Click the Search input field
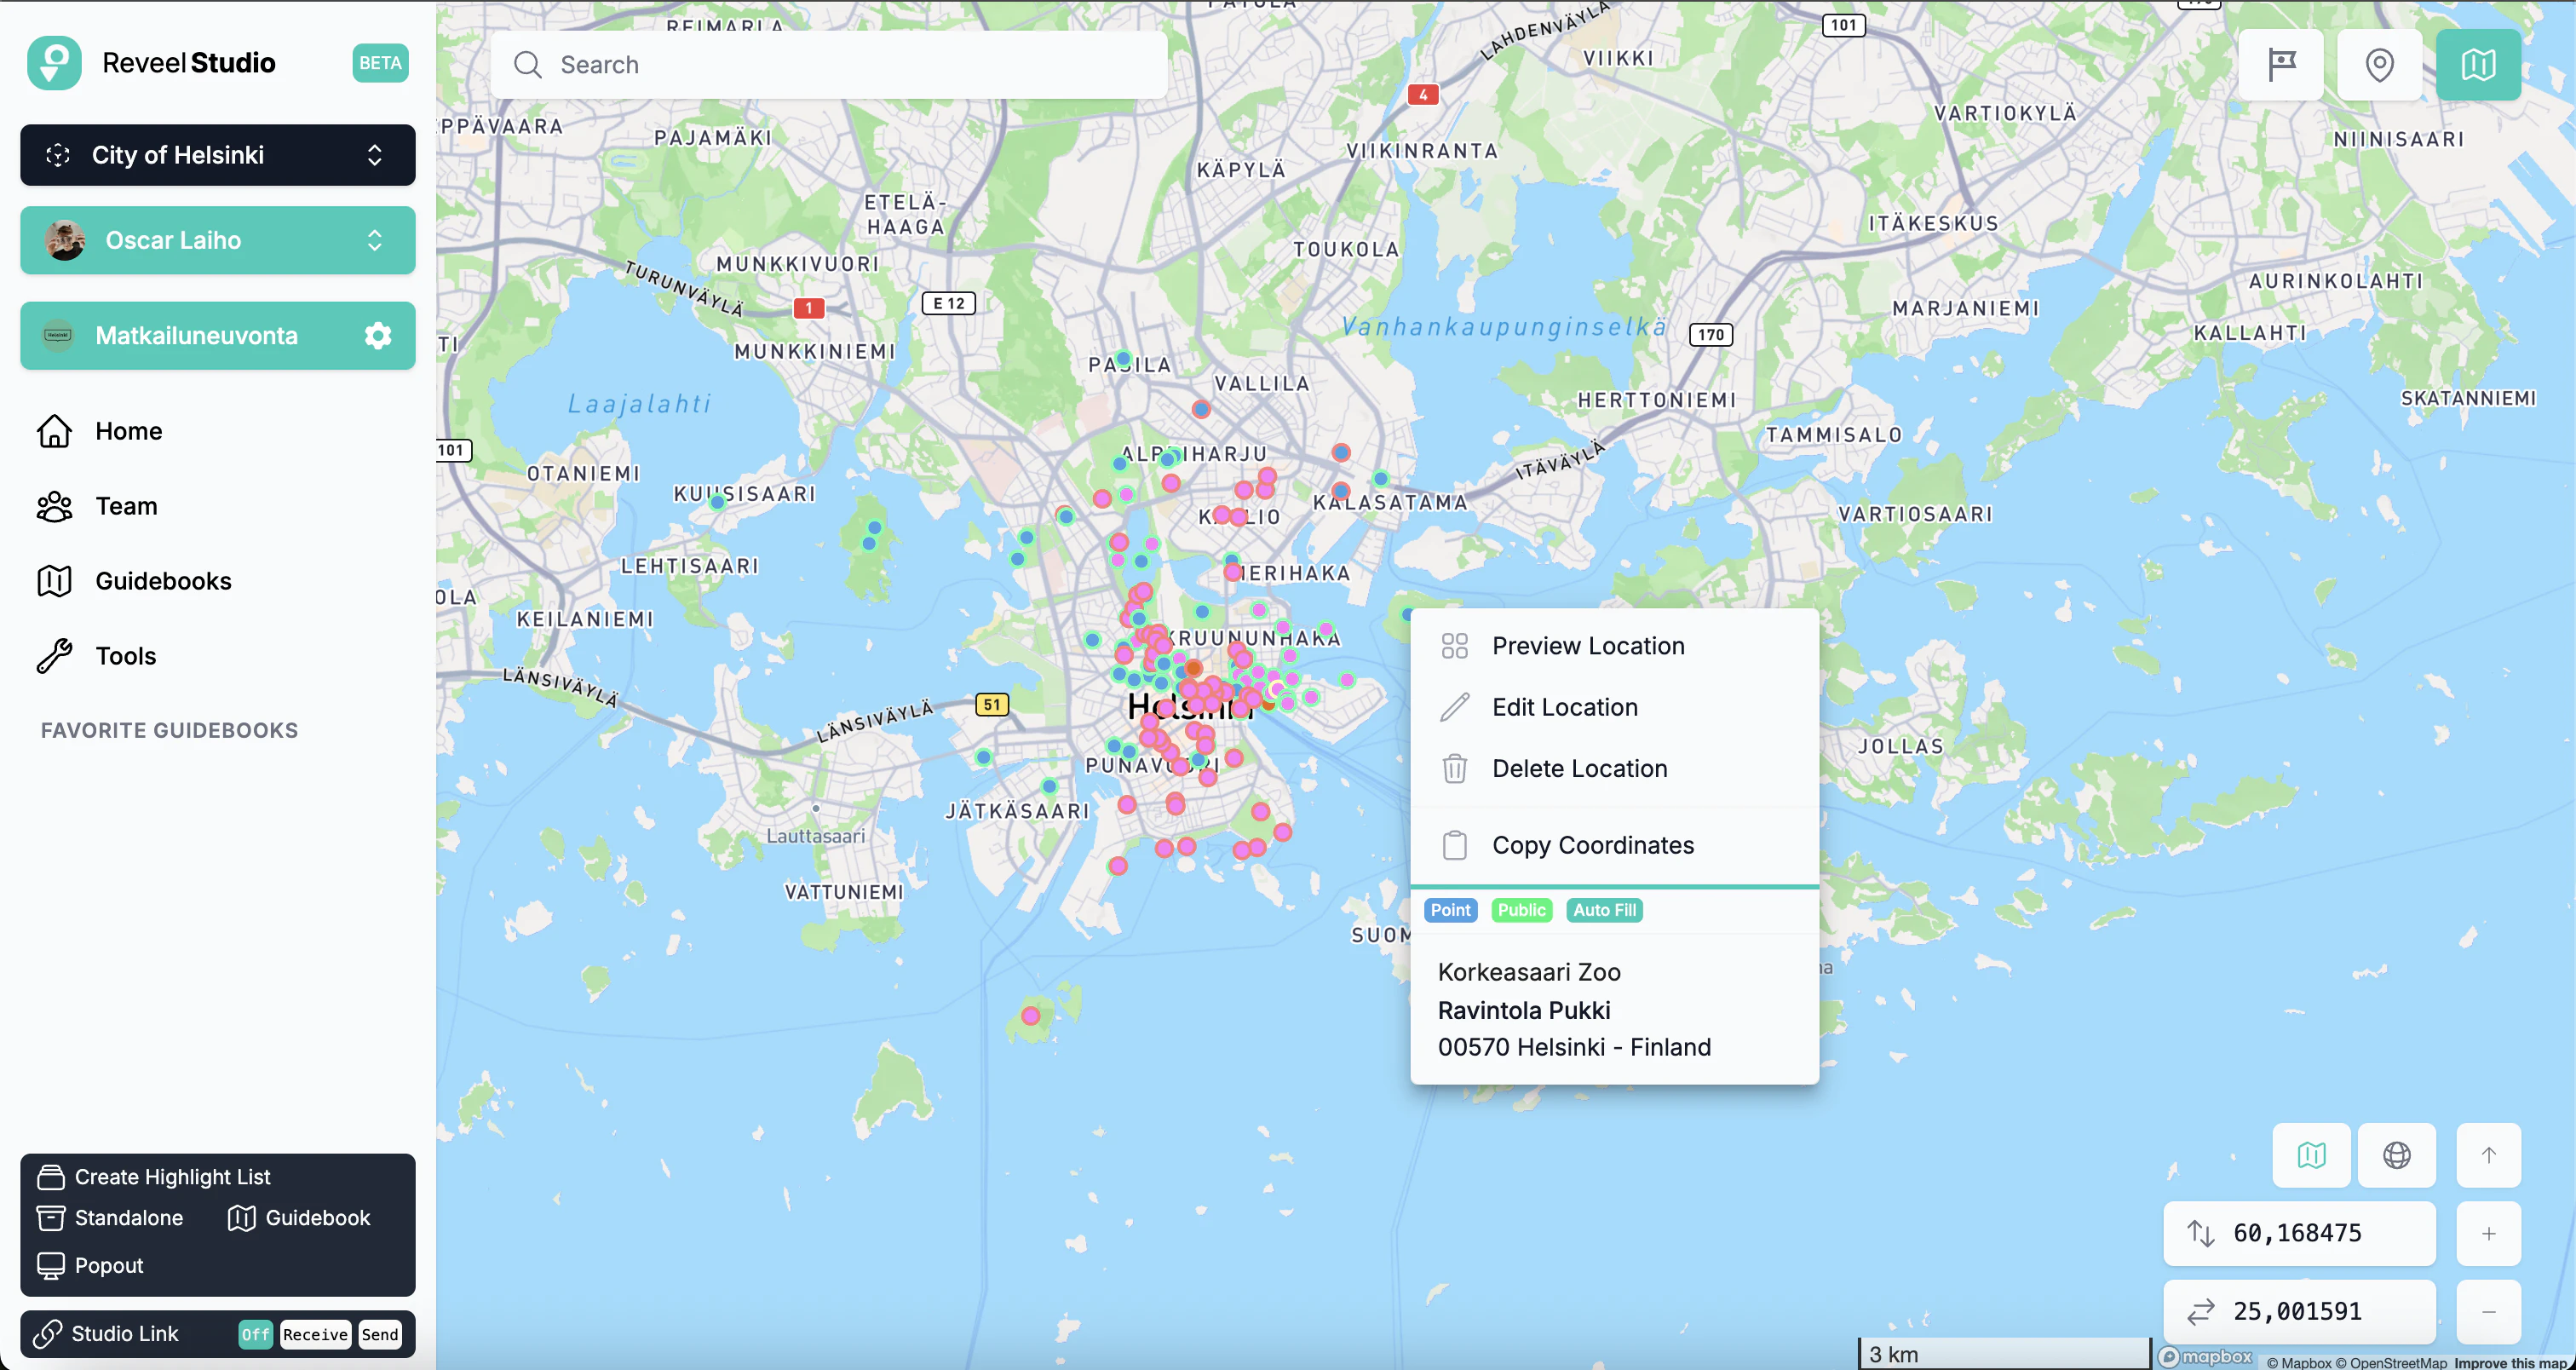This screenshot has height=1370, width=2576. tap(830, 65)
